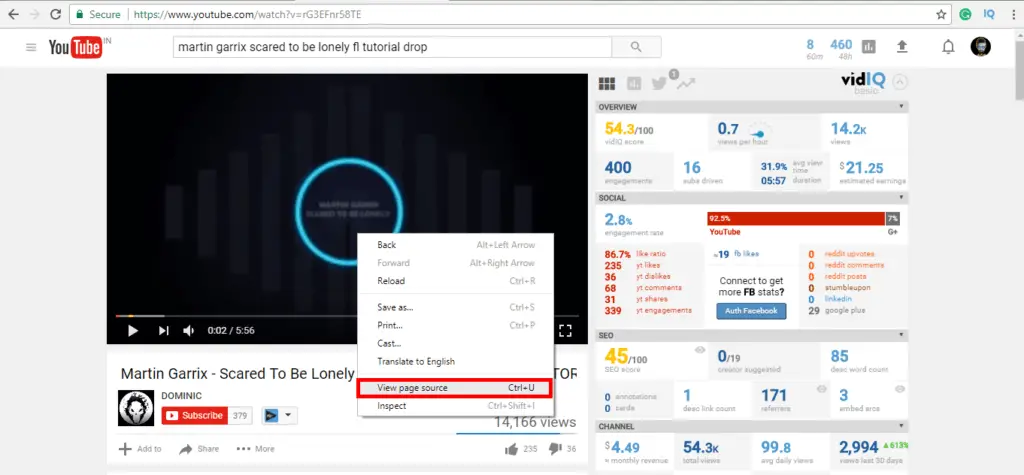Toggle the eye icon on SEO score
Image resolution: width=1024 pixels, height=475 pixels.
click(700, 350)
